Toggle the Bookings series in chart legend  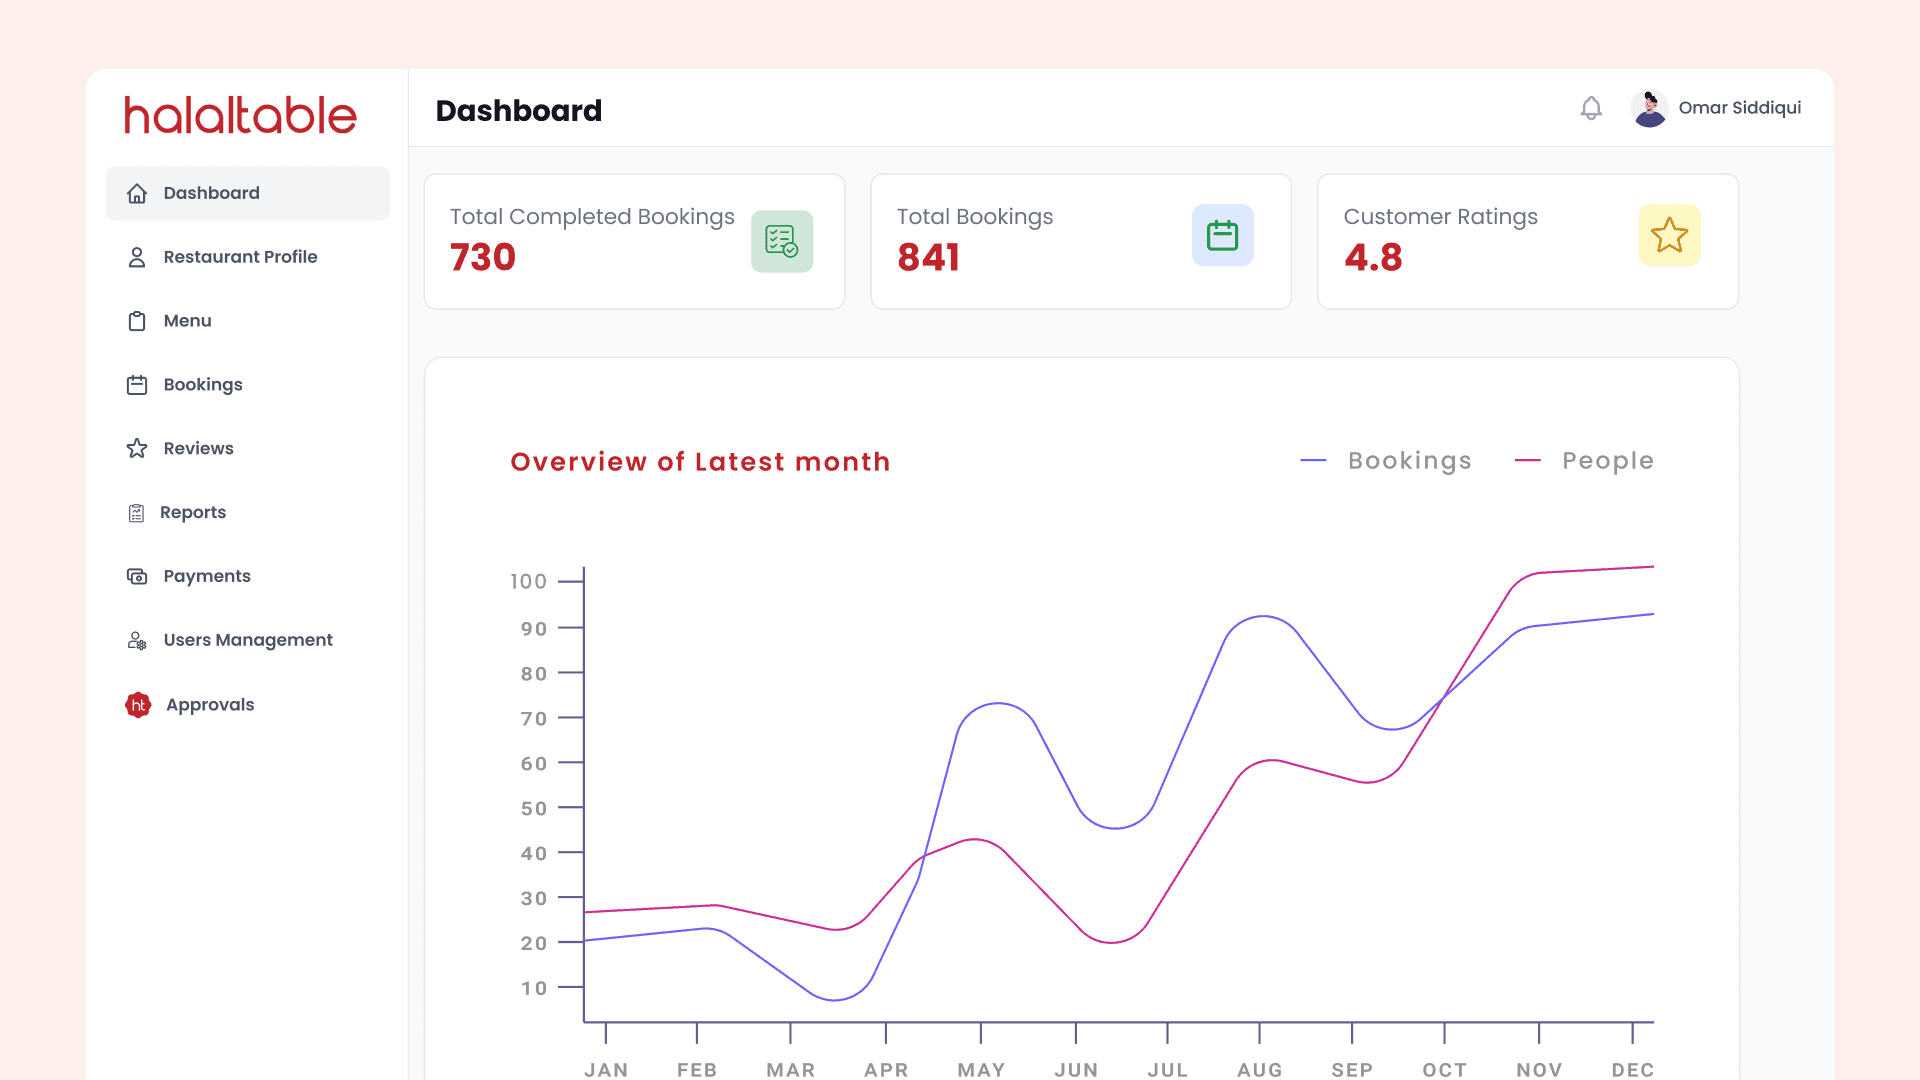(x=1409, y=461)
